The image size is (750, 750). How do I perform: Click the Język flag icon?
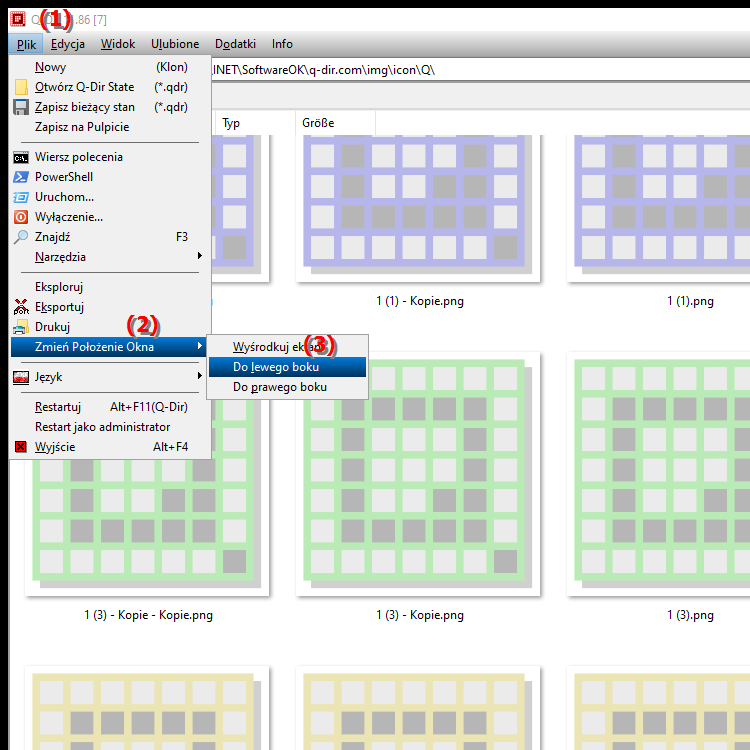point(21,377)
